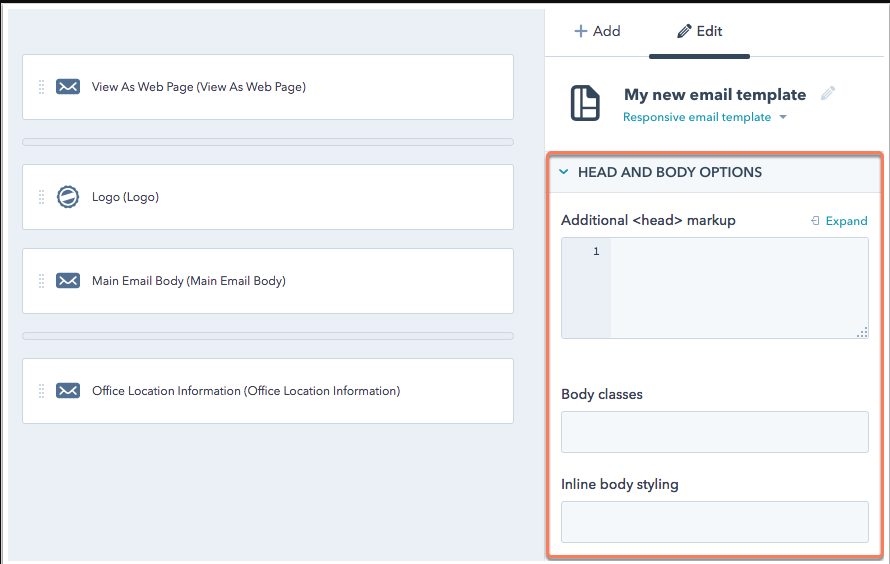Select View As Web Page module
Image resolution: width=890 pixels, height=564 pixels.
(x=268, y=87)
